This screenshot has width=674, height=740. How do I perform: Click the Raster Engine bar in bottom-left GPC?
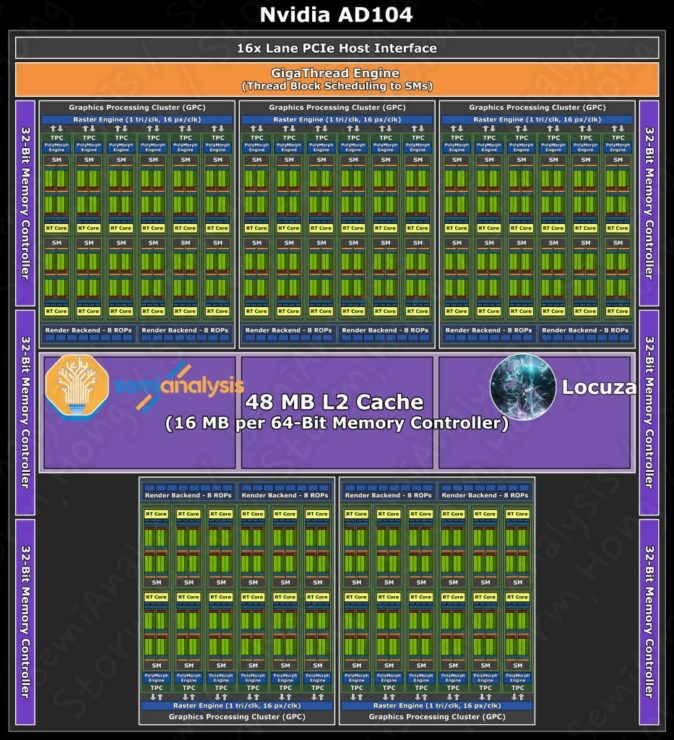[x=237, y=706]
